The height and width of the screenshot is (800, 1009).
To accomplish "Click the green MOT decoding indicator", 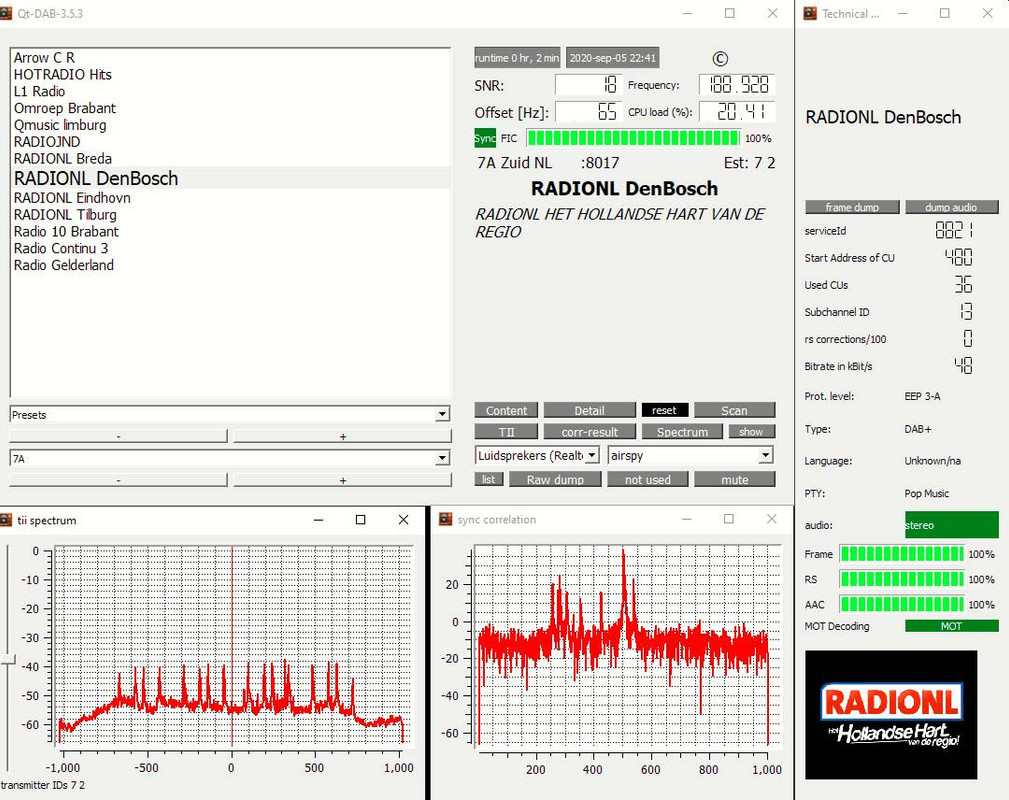I will pos(952,626).
